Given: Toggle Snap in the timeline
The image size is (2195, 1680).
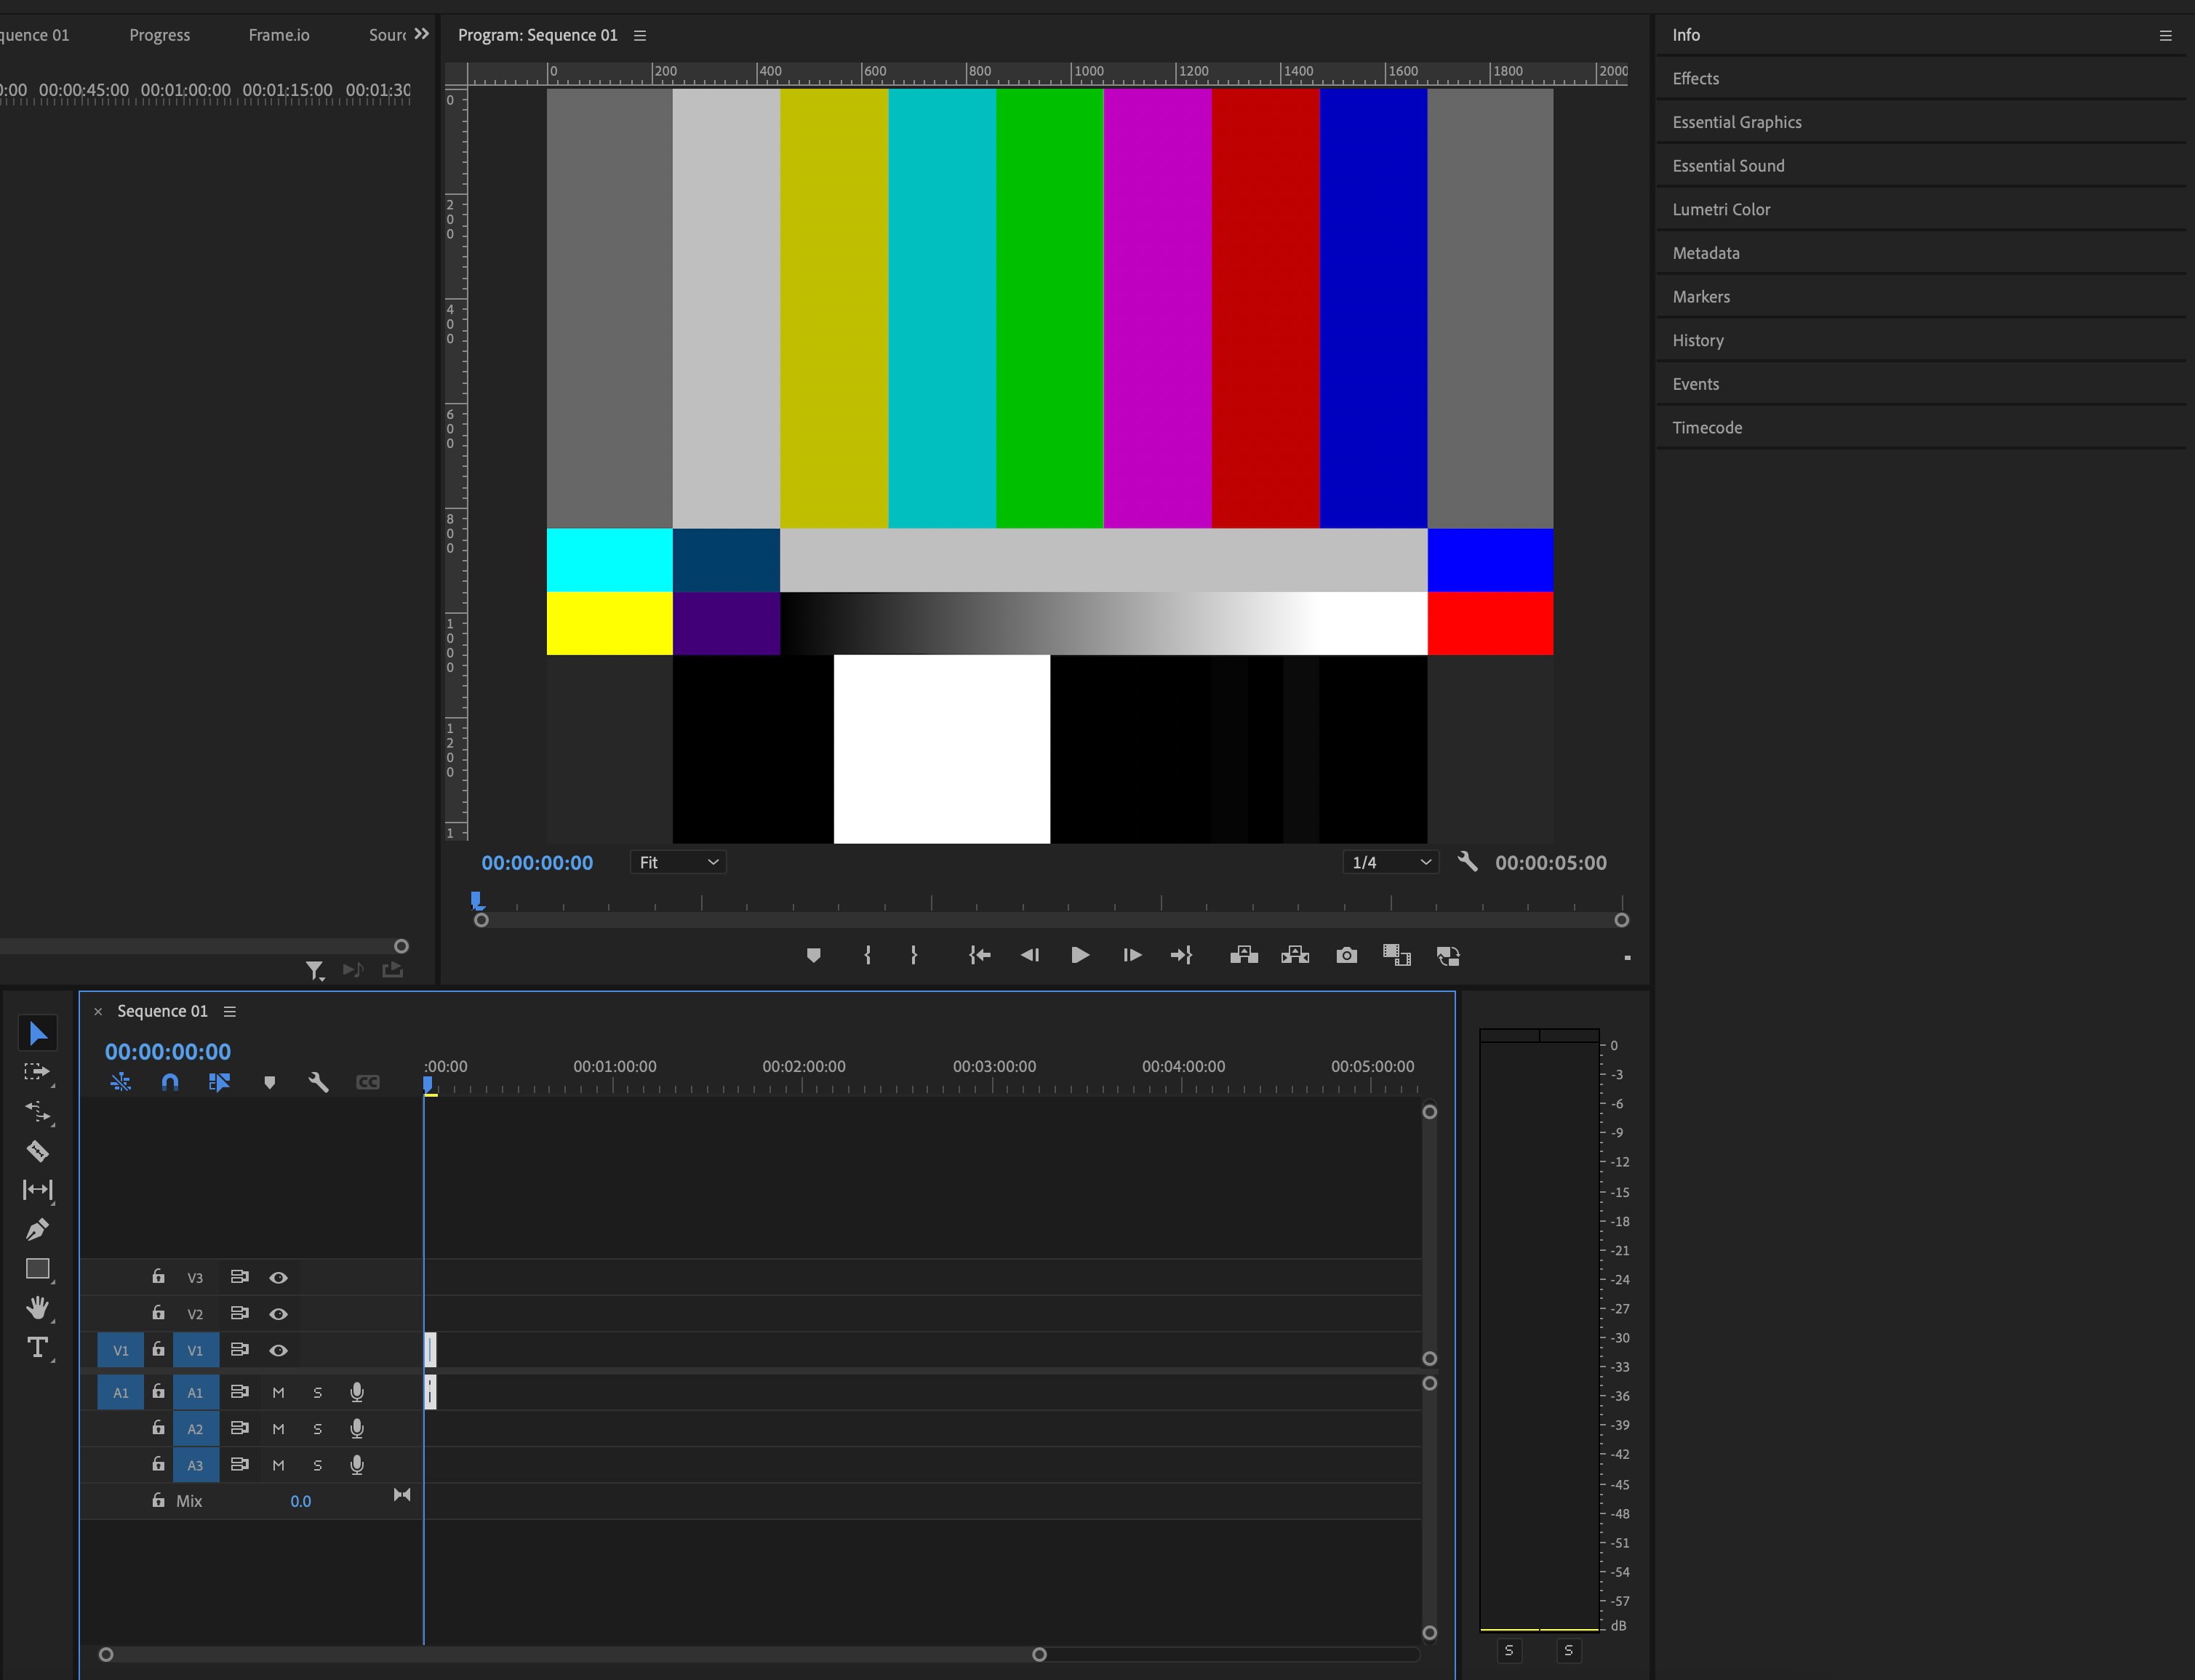Looking at the screenshot, I should pos(170,1082).
